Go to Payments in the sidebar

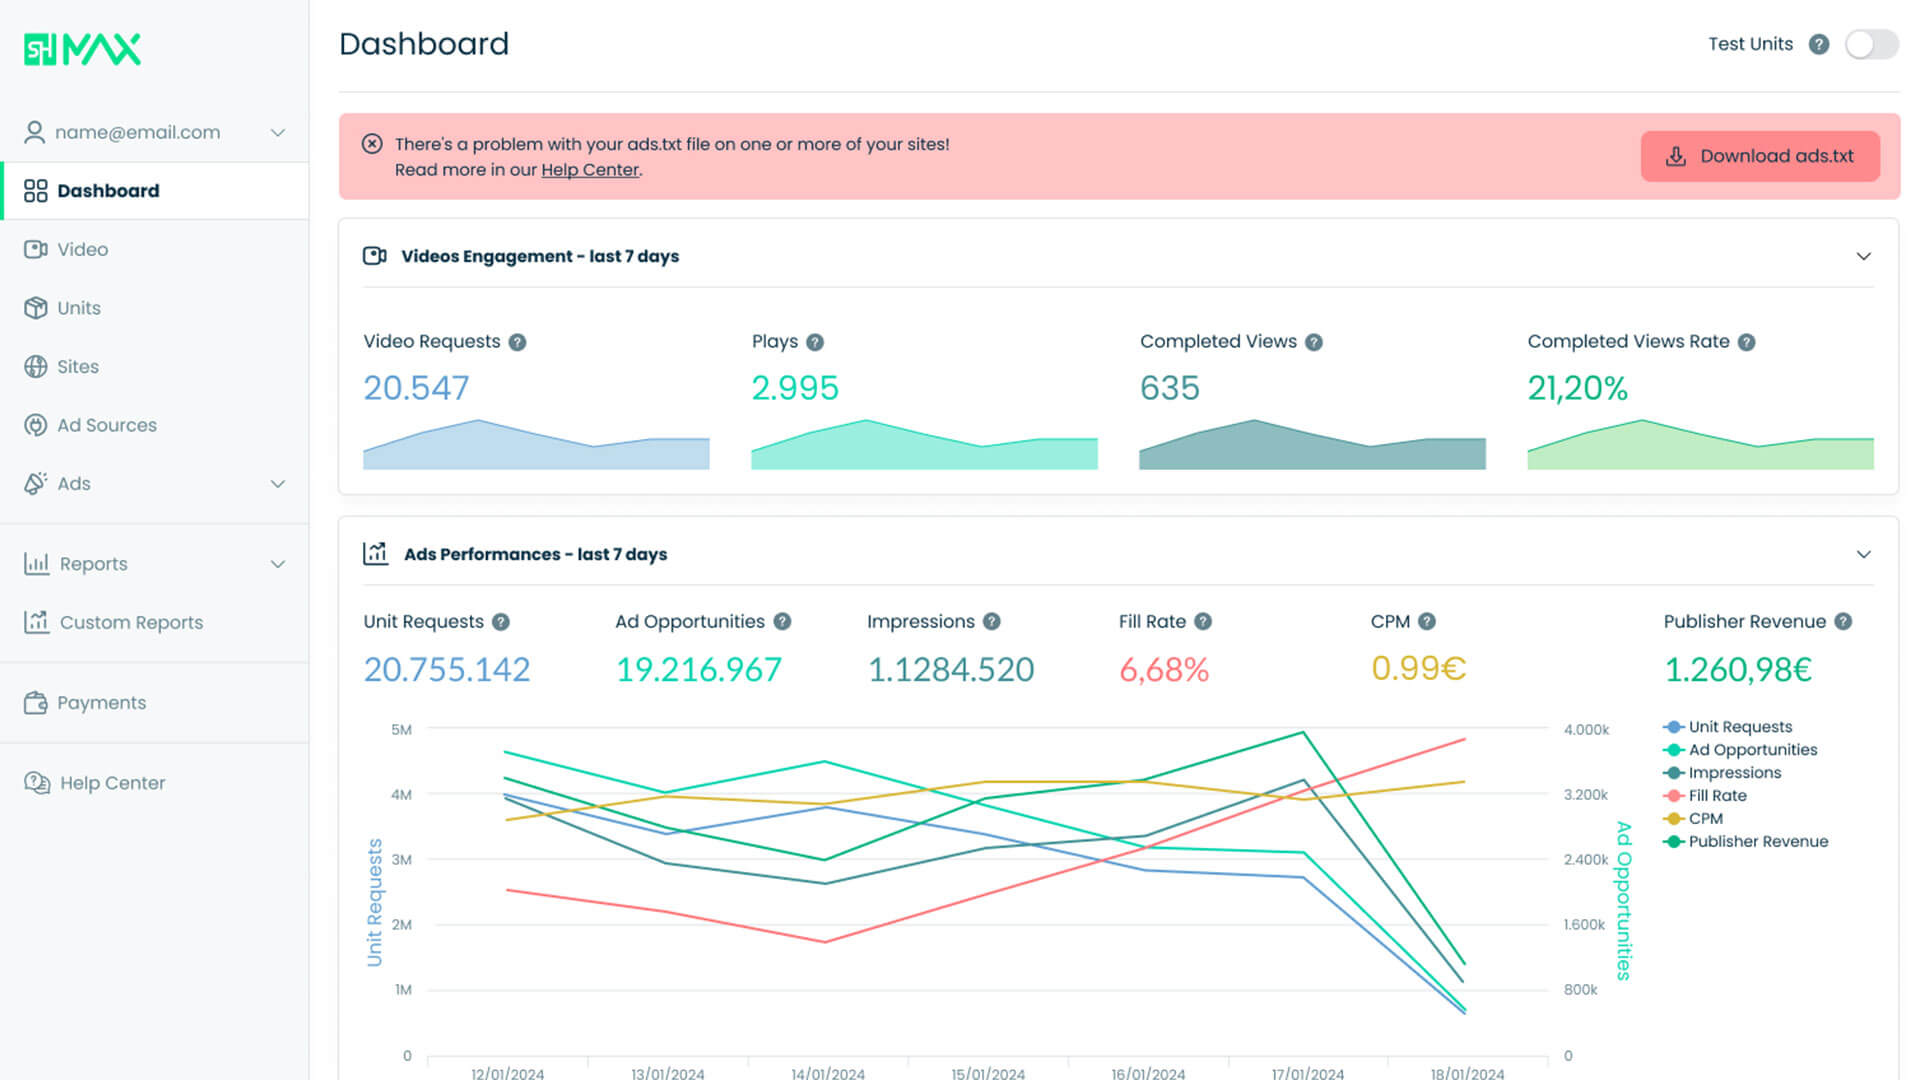coord(101,703)
